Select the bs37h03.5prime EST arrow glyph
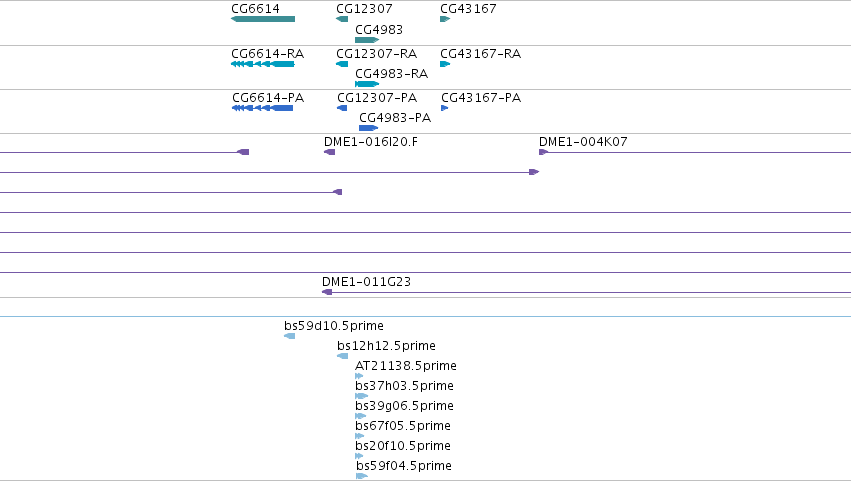851x481 pixels. [x=361, y=396]
